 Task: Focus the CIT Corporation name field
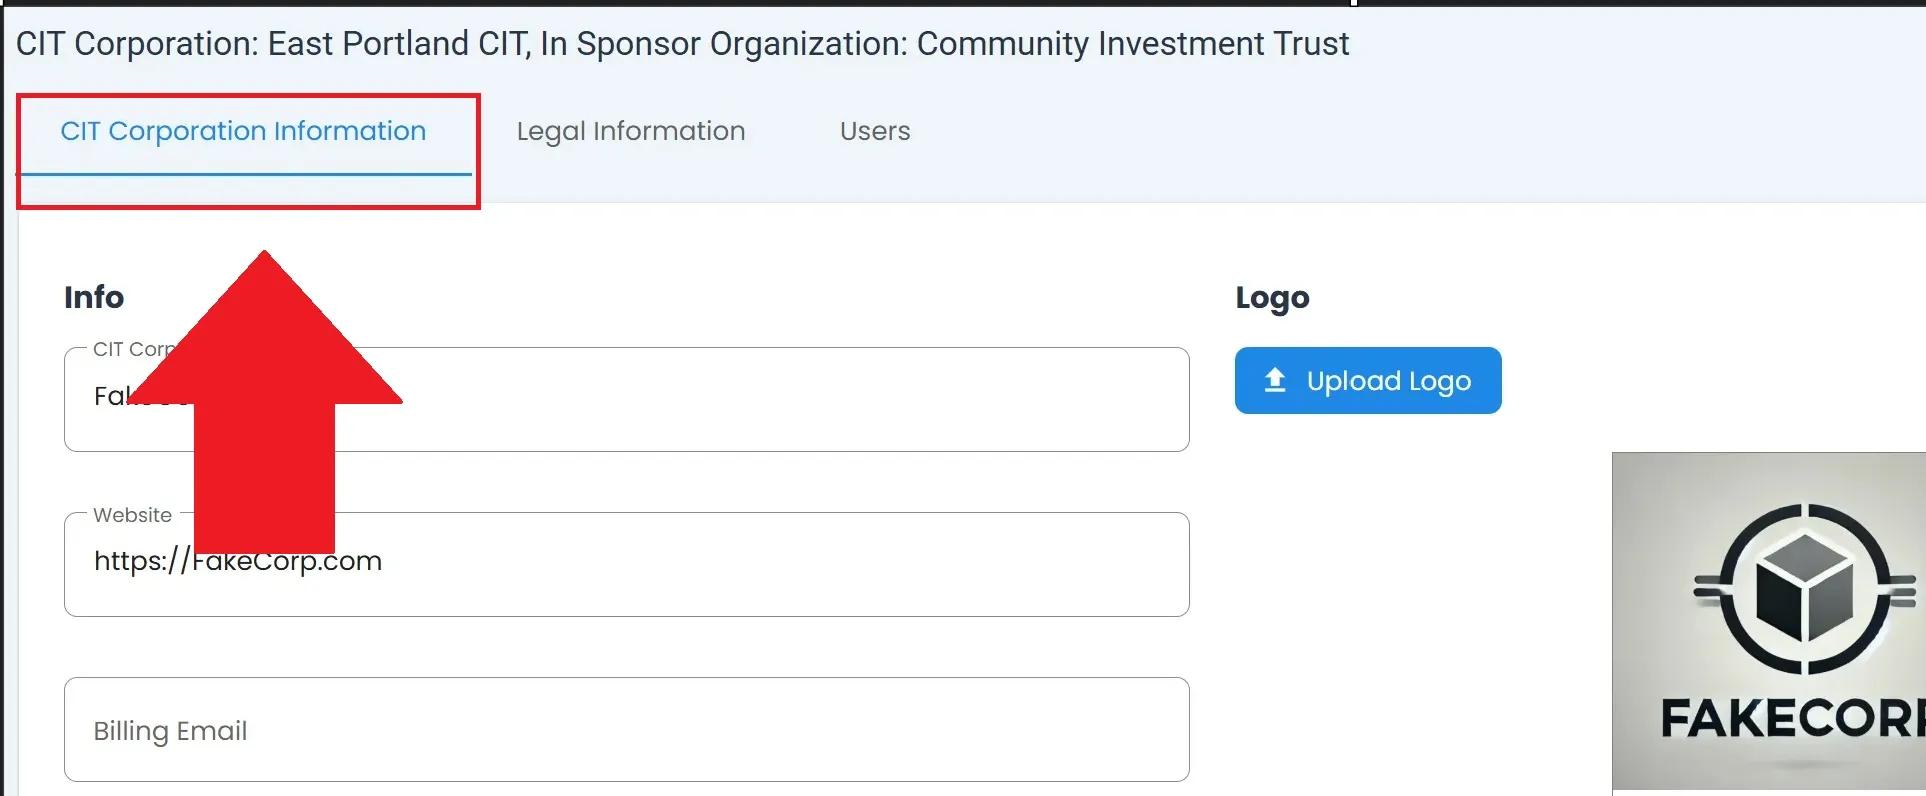click(x=760, y=400)
